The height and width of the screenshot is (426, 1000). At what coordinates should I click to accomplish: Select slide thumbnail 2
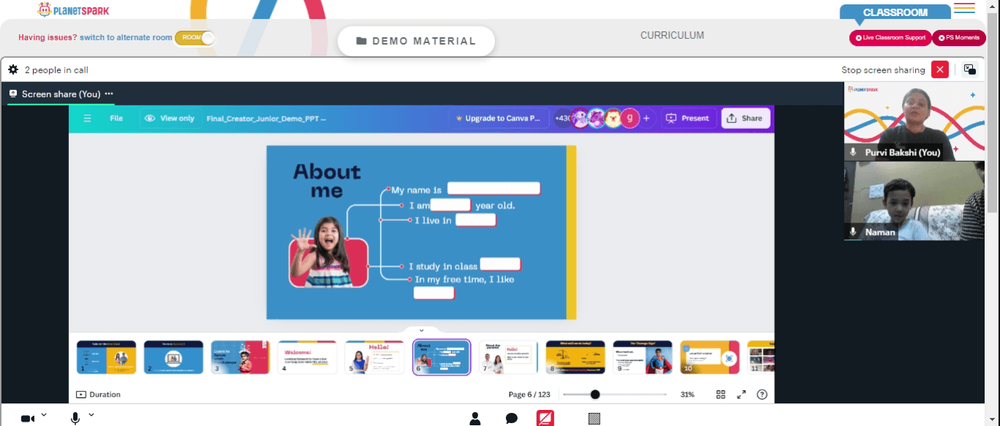pos(173,357)
